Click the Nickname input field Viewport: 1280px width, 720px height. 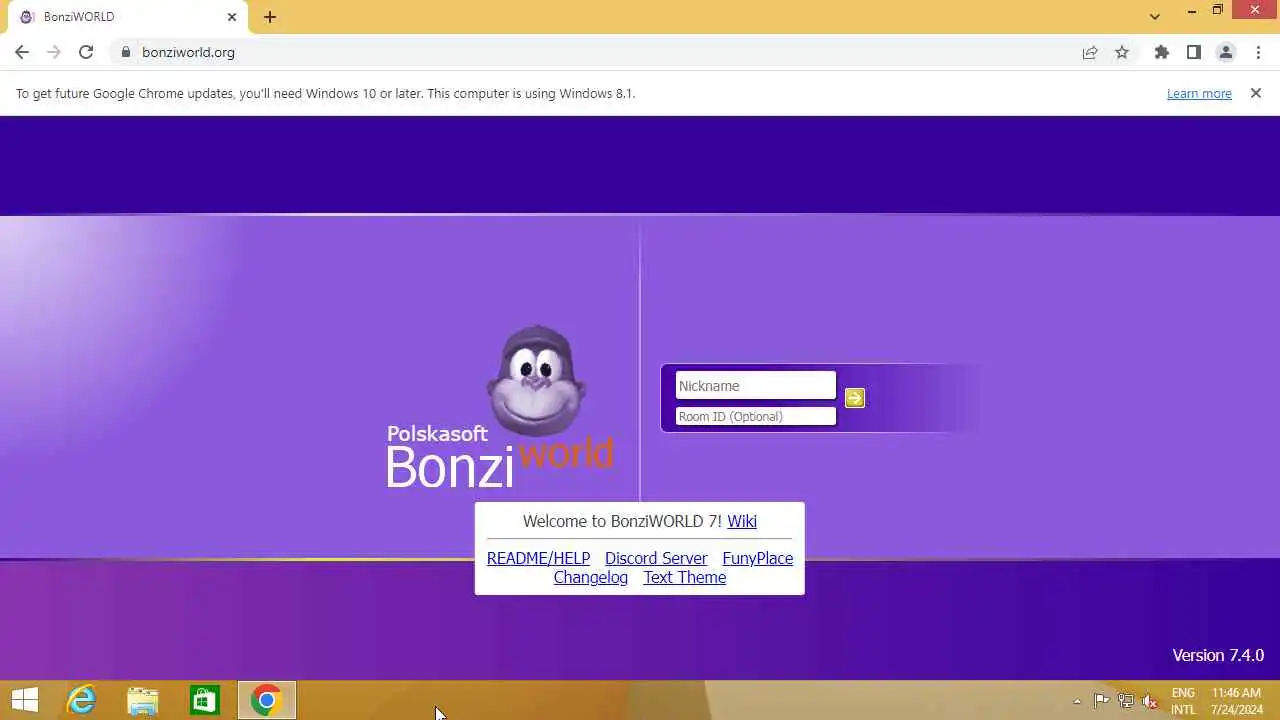755,386
